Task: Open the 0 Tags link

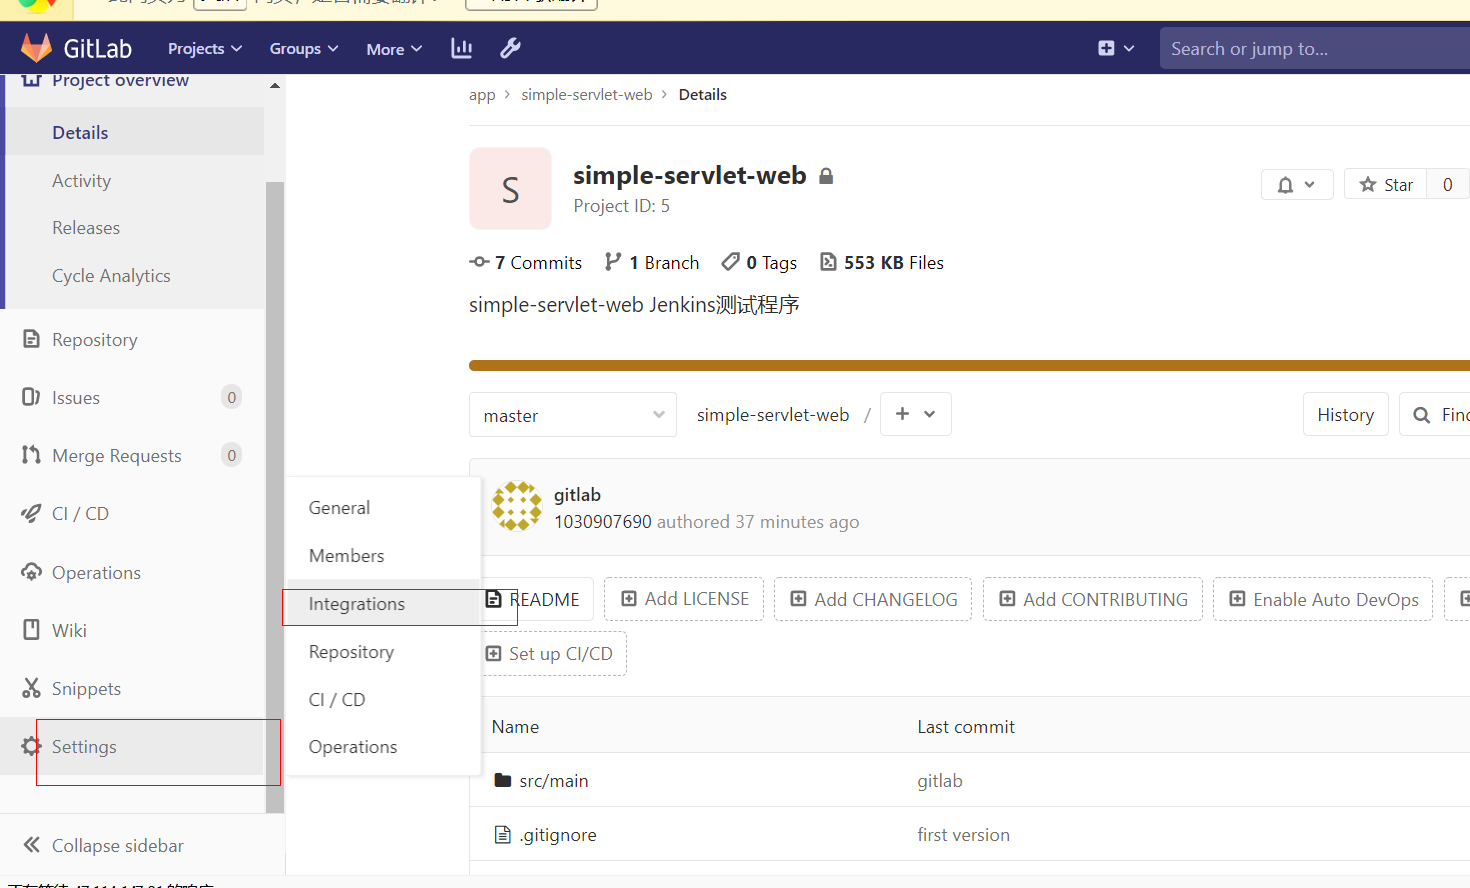Action: 760,262
